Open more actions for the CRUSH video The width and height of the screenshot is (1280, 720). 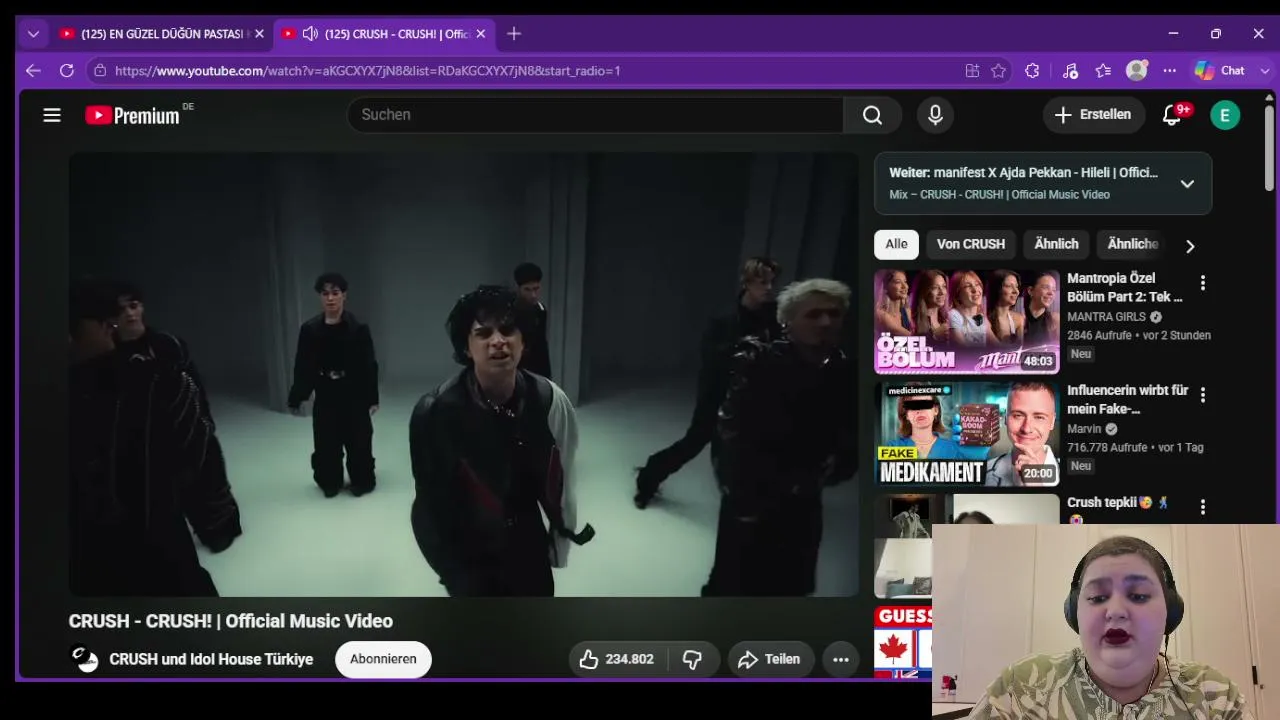click(840, 659)
